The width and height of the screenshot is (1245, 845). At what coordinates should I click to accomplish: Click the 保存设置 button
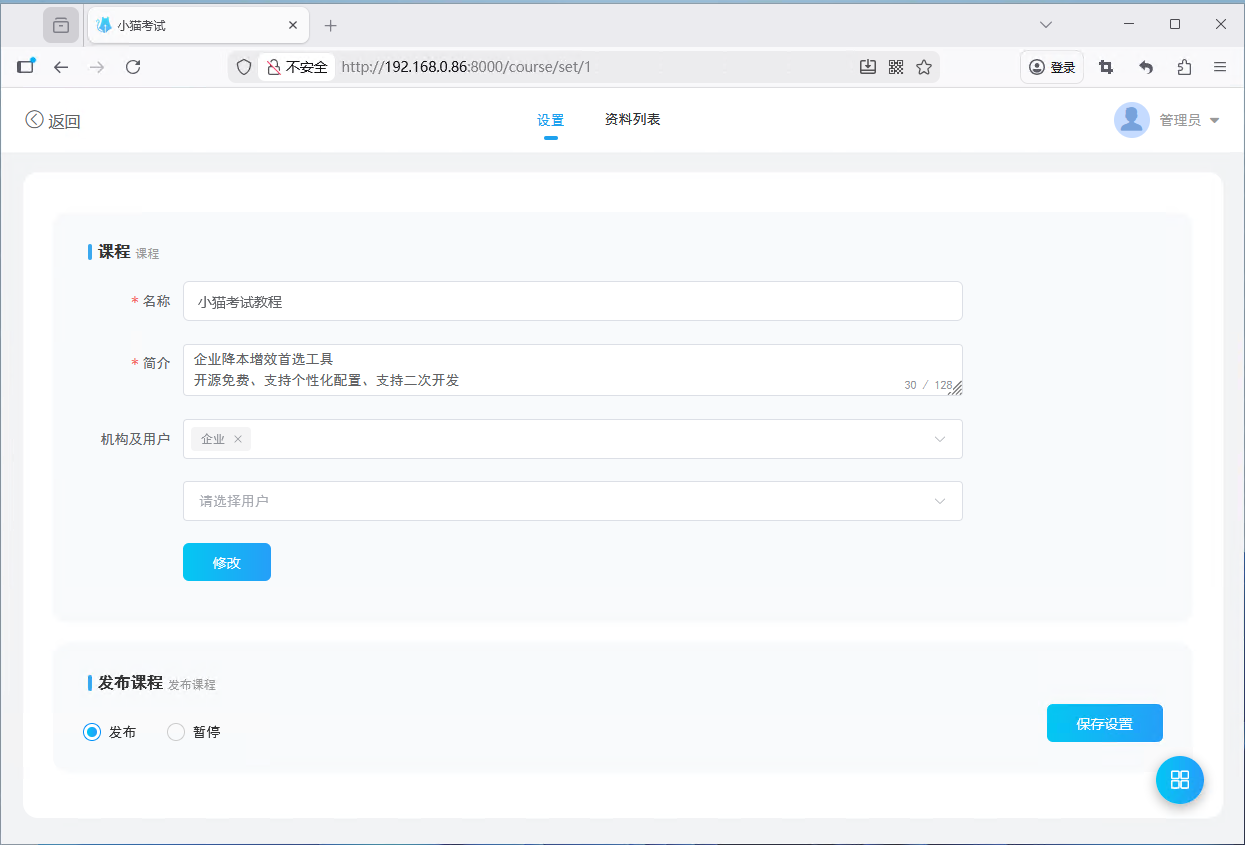tap(1105, 723)
